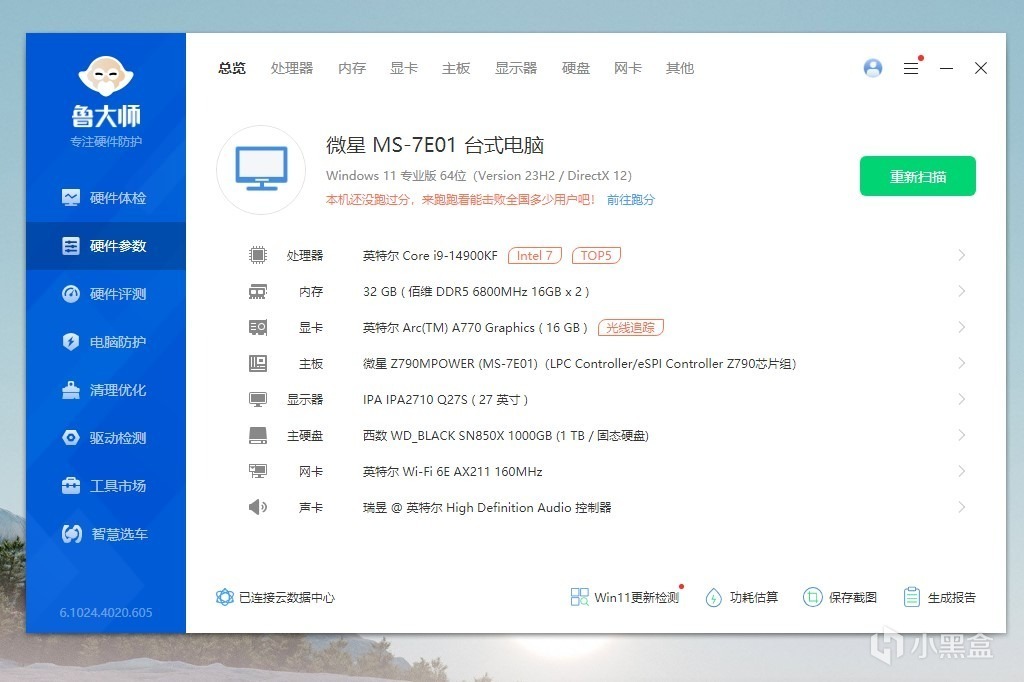Click the 声卡 speaker icon
This screenshot has height=682, width=1024.
pos(258,507)
